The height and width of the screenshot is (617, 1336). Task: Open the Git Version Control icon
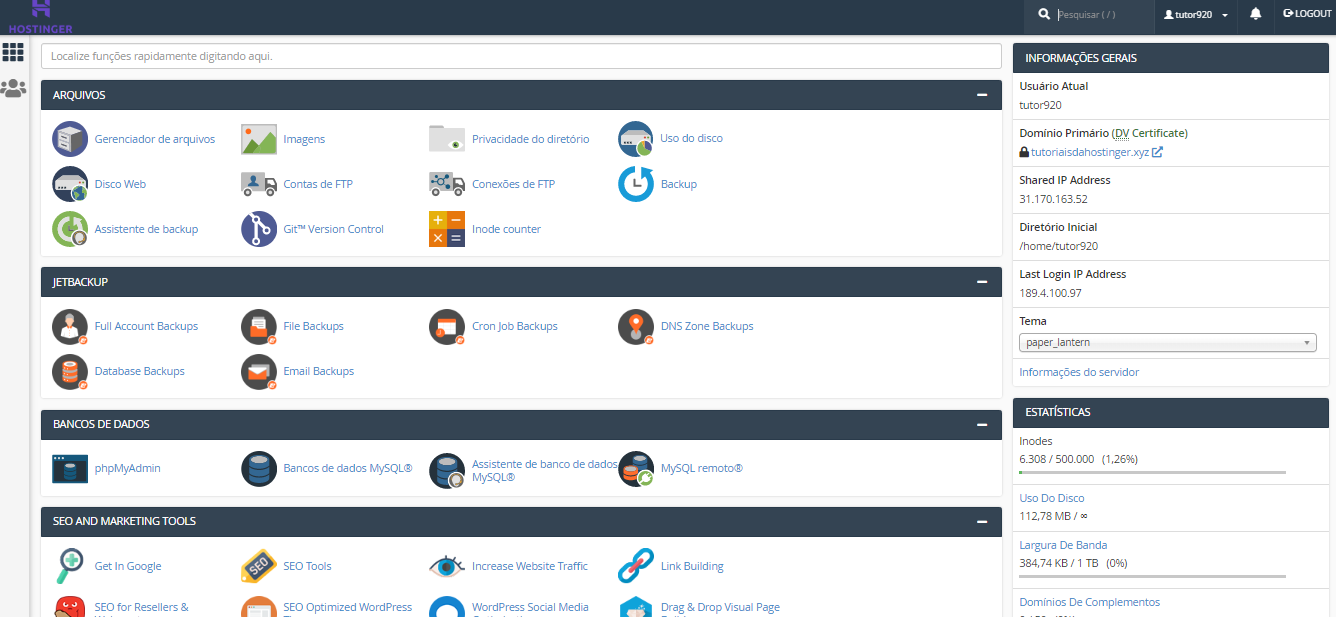click(258, 229)
